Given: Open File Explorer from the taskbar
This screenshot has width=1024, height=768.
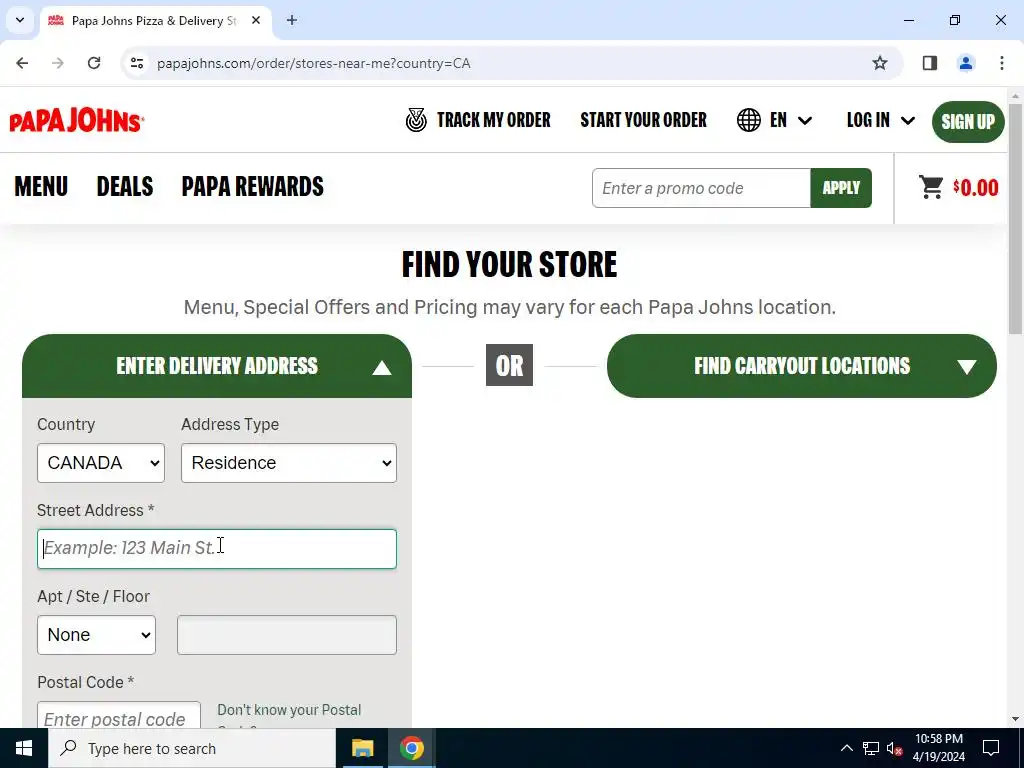Looking at the screenshot, I should [x=362, y=748].
